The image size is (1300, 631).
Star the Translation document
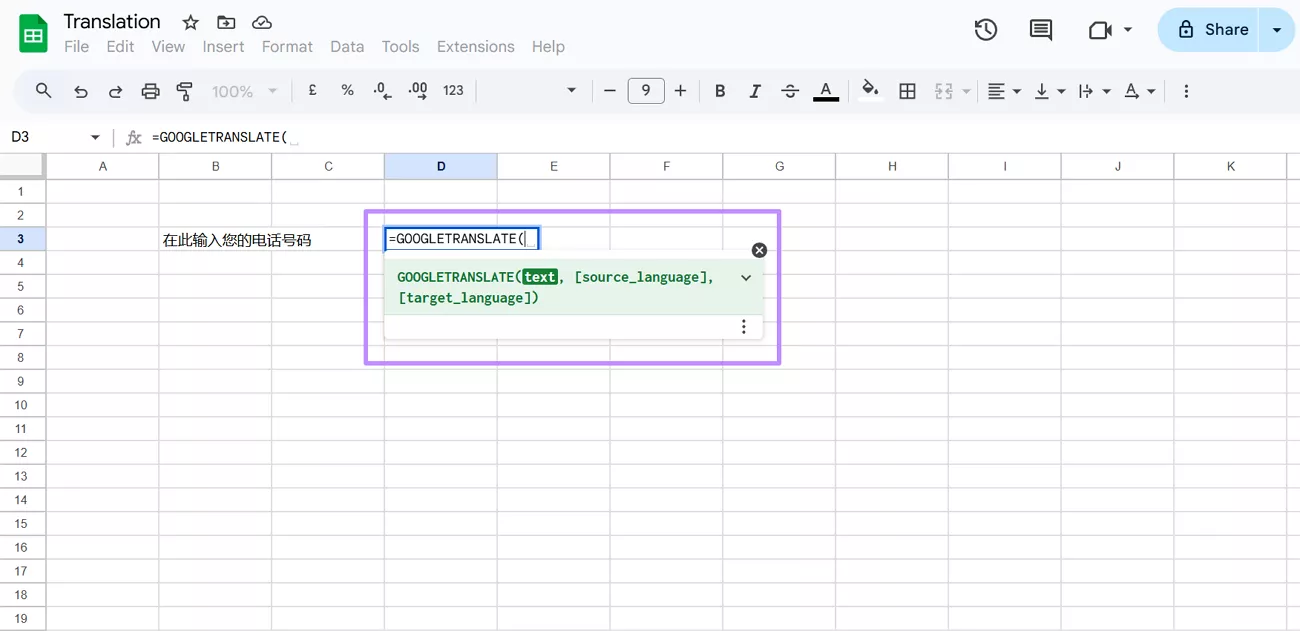(190, 22)
